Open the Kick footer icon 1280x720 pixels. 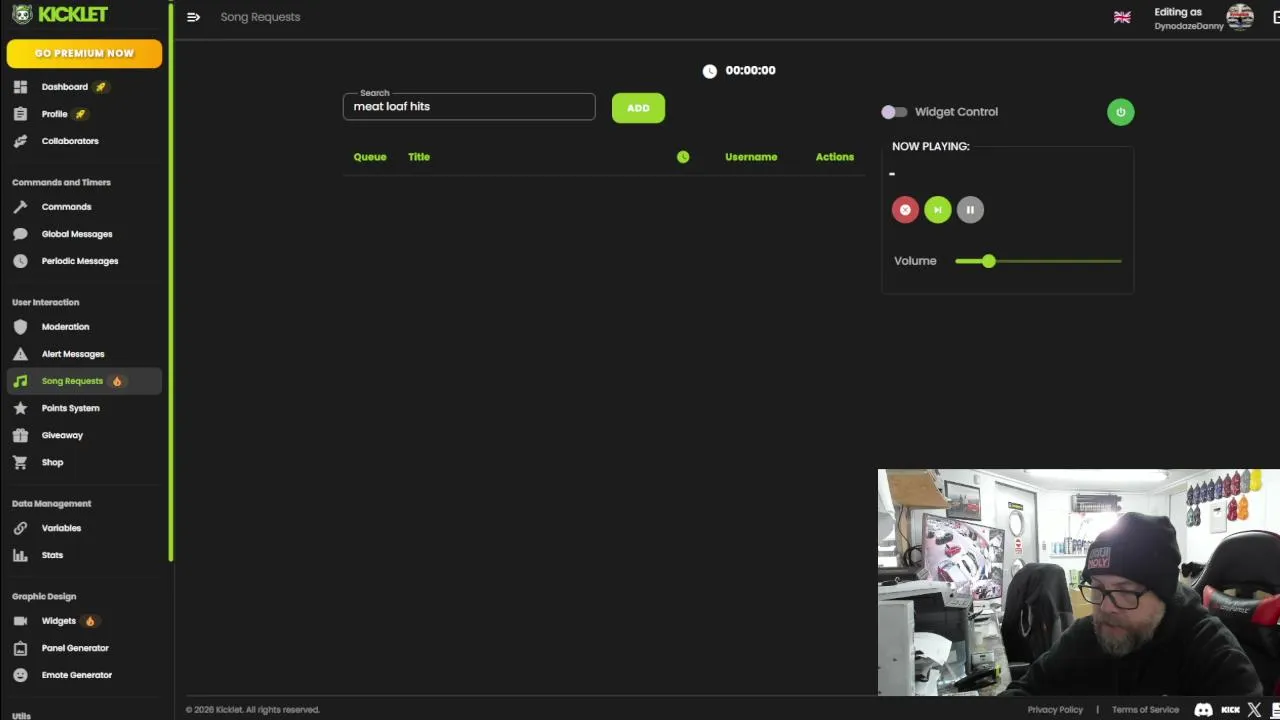click(x=1230, y=710)
